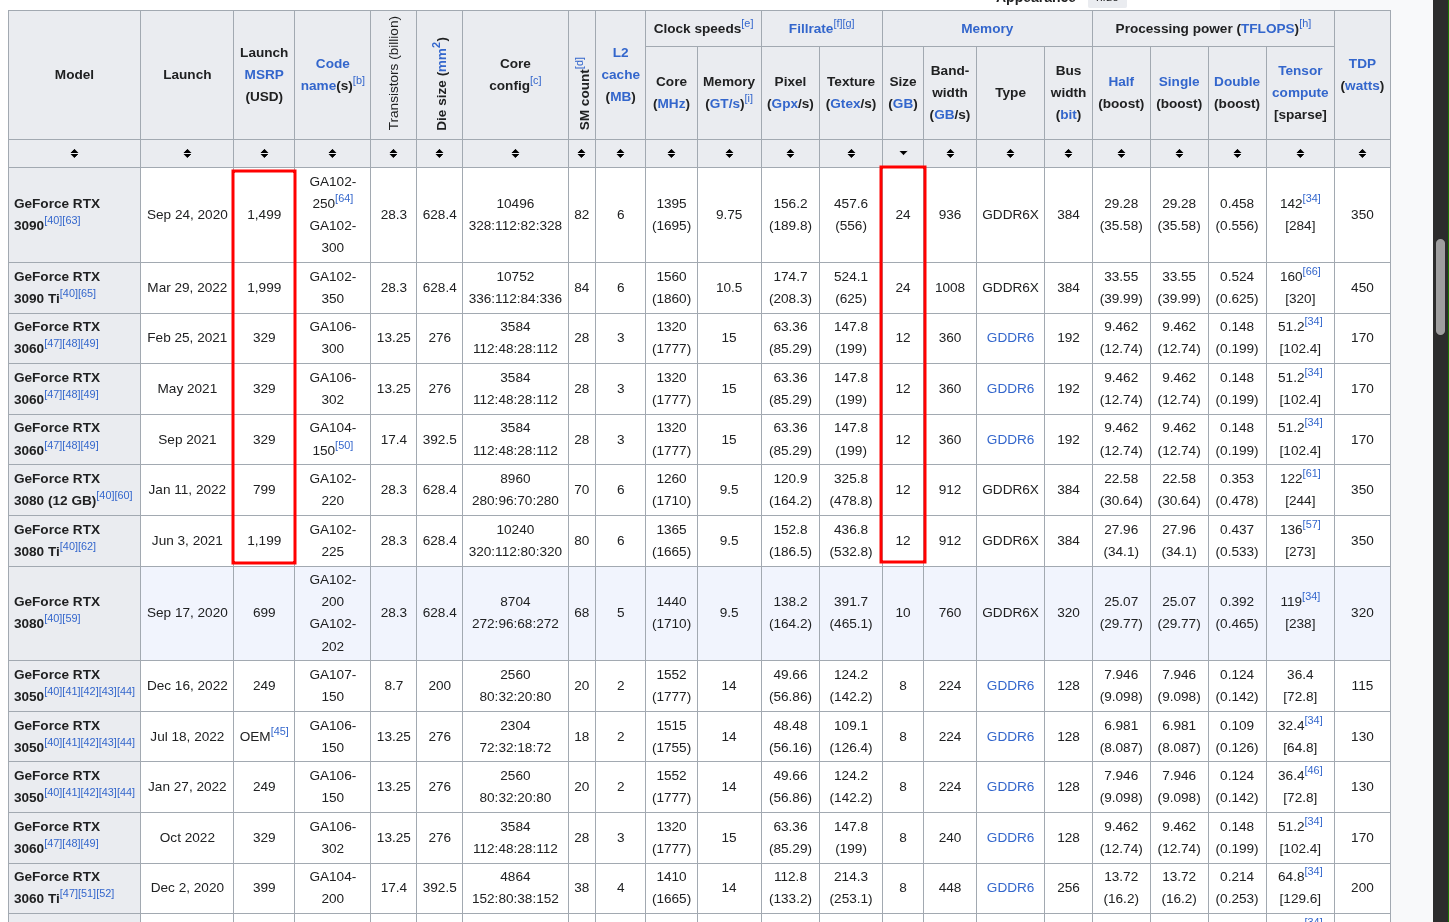Image resolution: width=1449 pixels, height=922 pixels.
Task: Sort by Core config column arrow
Action: (515, 153)
